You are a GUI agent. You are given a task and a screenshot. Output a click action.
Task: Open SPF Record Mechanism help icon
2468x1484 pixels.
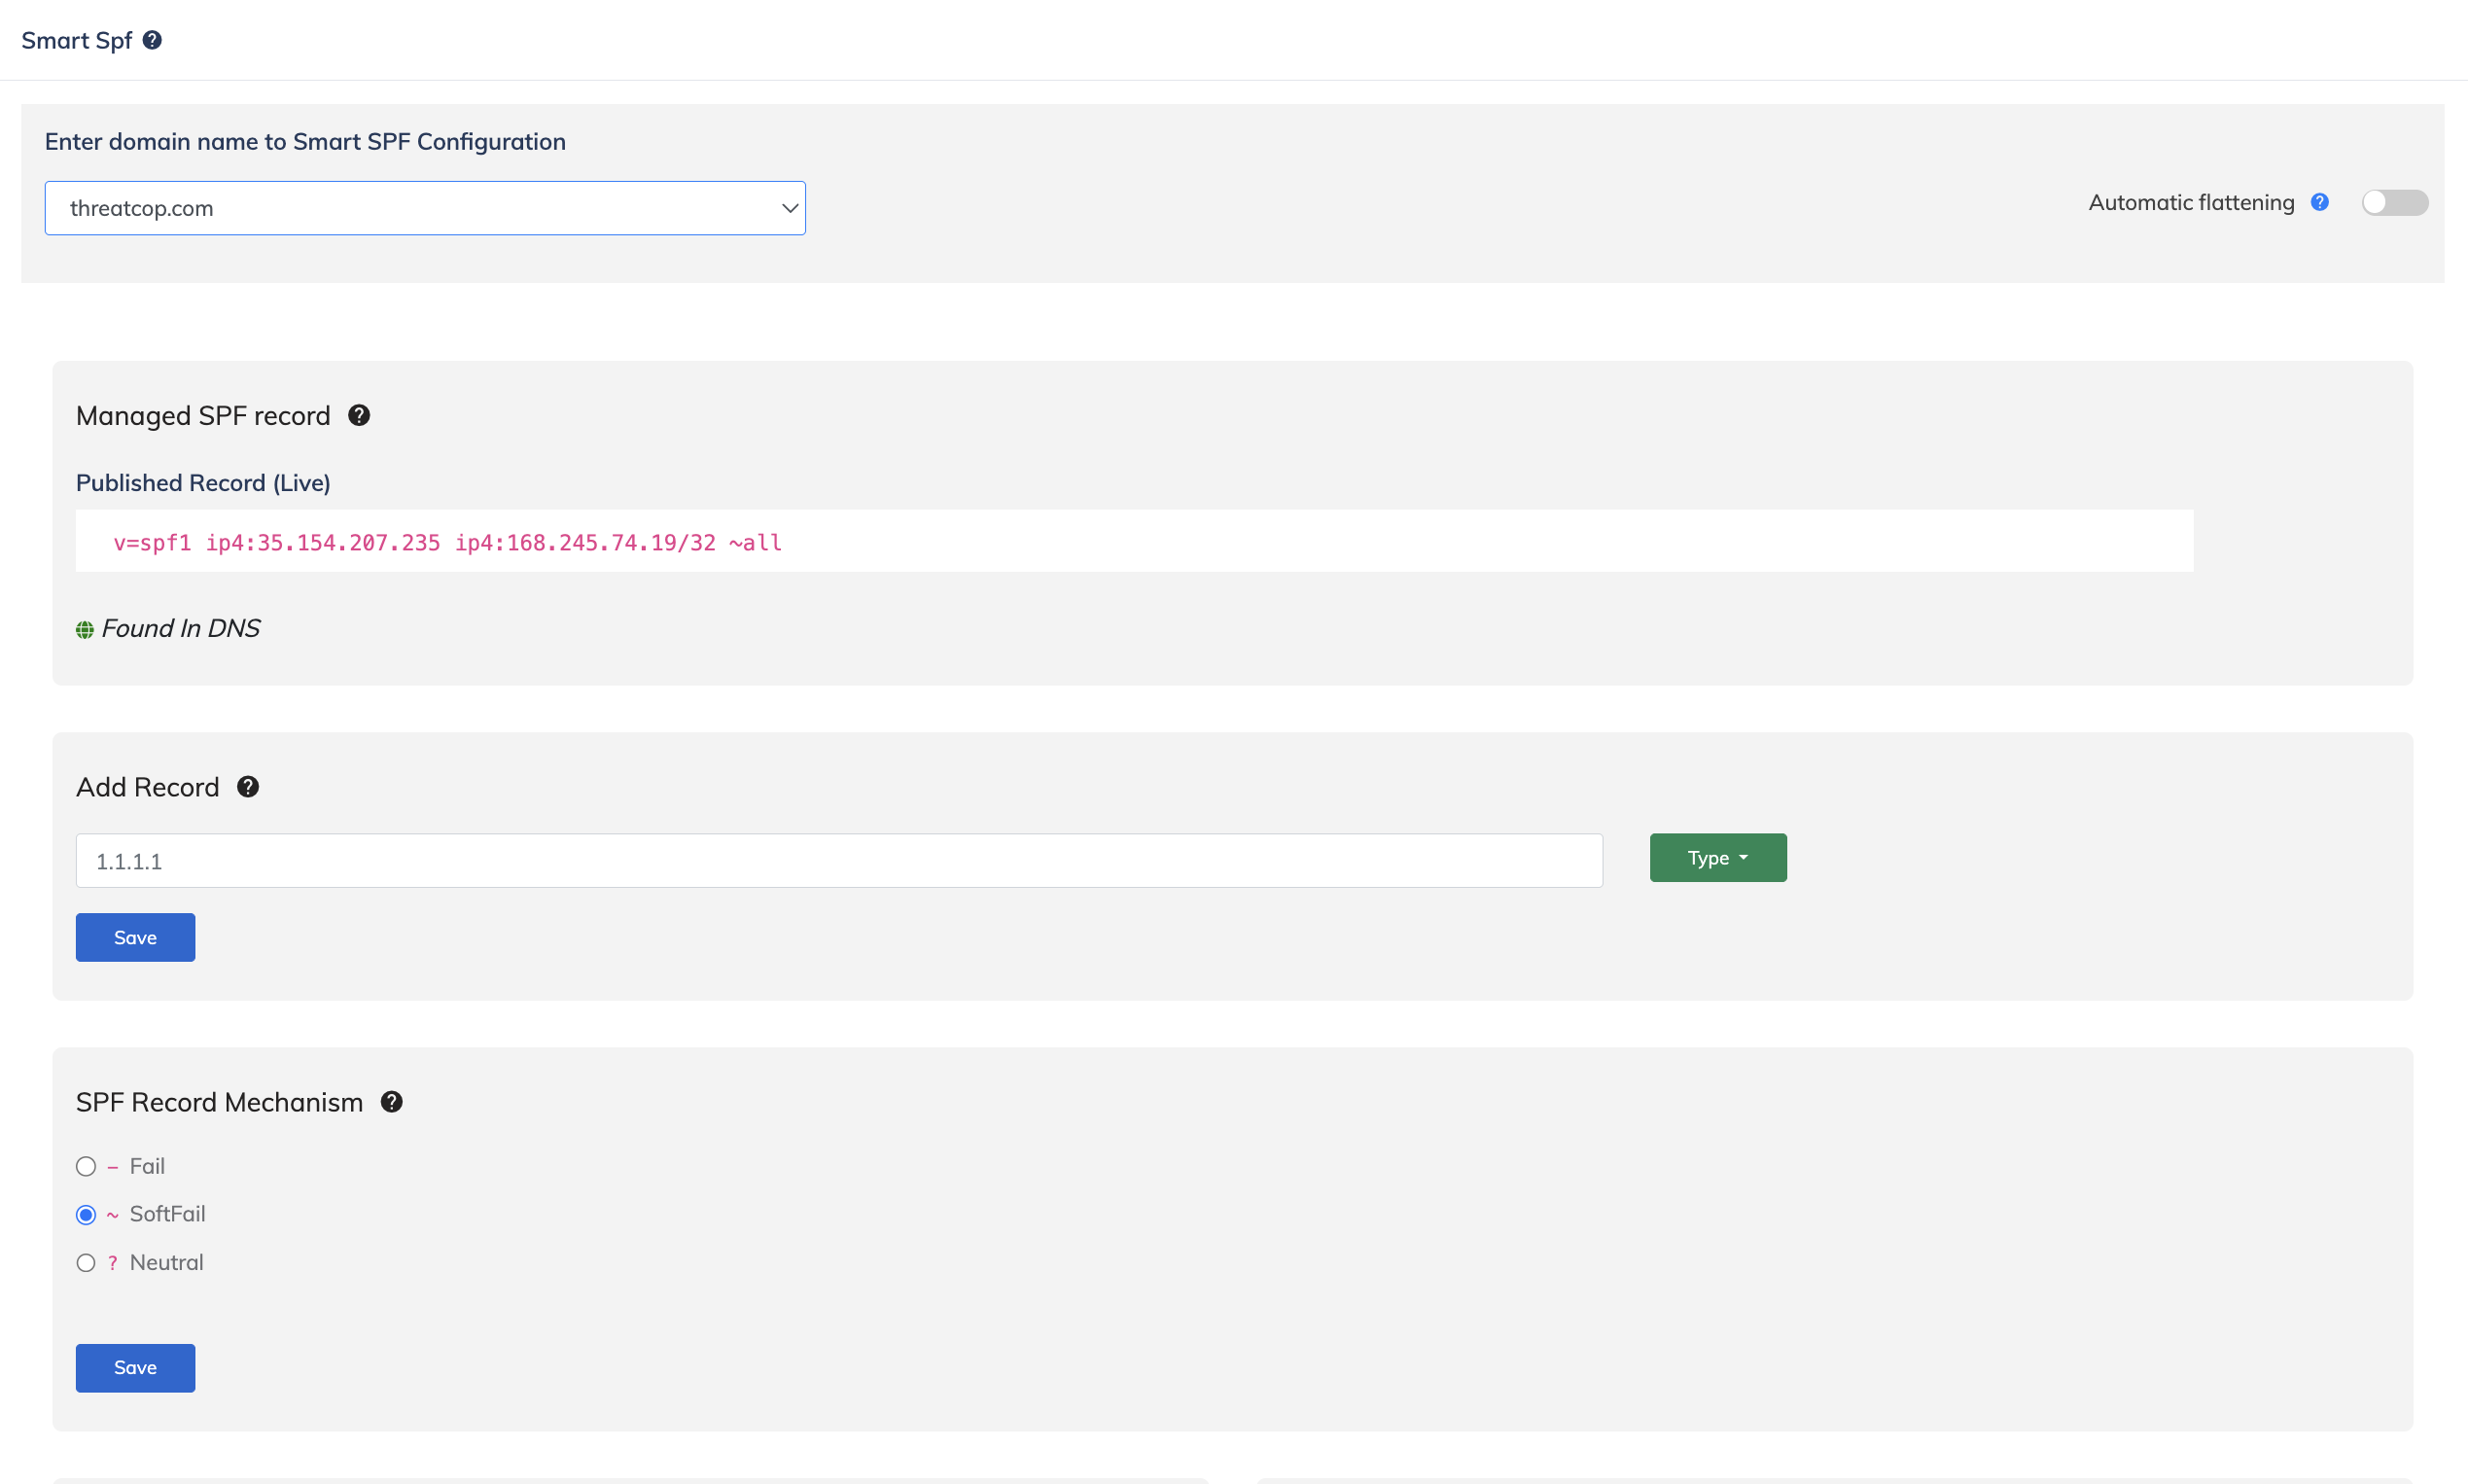tap(392, 1102)
